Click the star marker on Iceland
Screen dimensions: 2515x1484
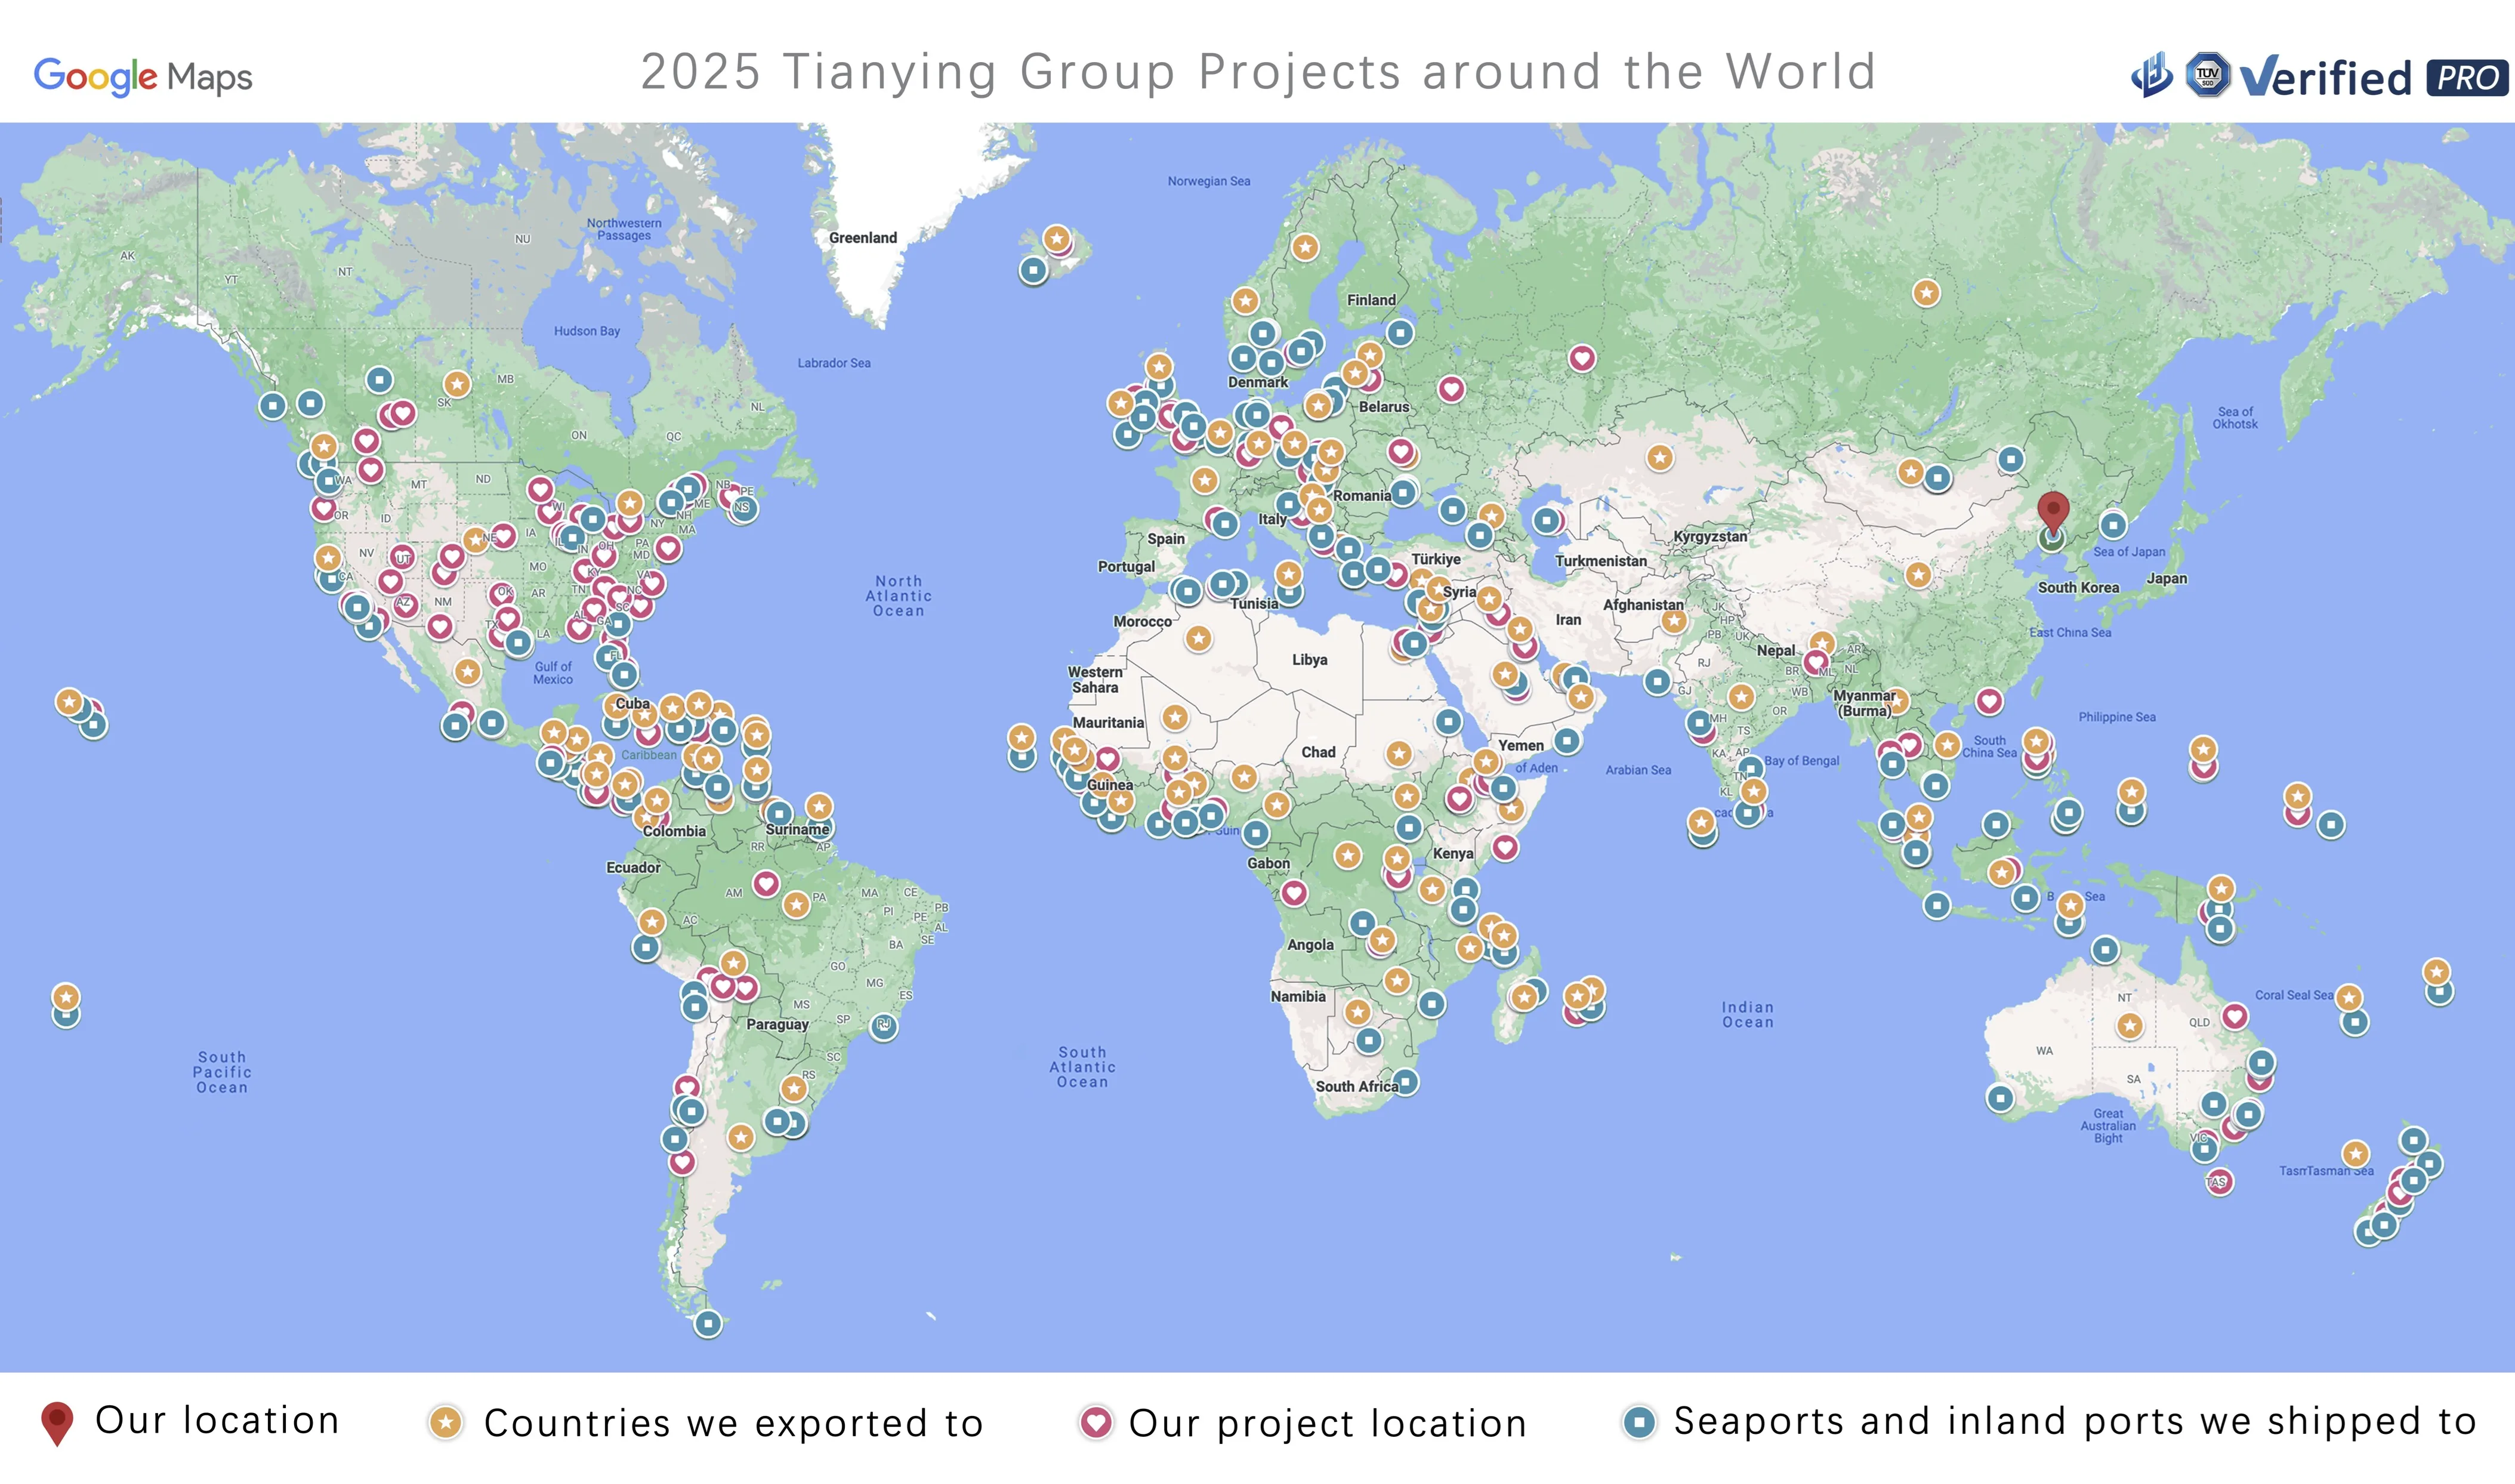click(1056, 239)
